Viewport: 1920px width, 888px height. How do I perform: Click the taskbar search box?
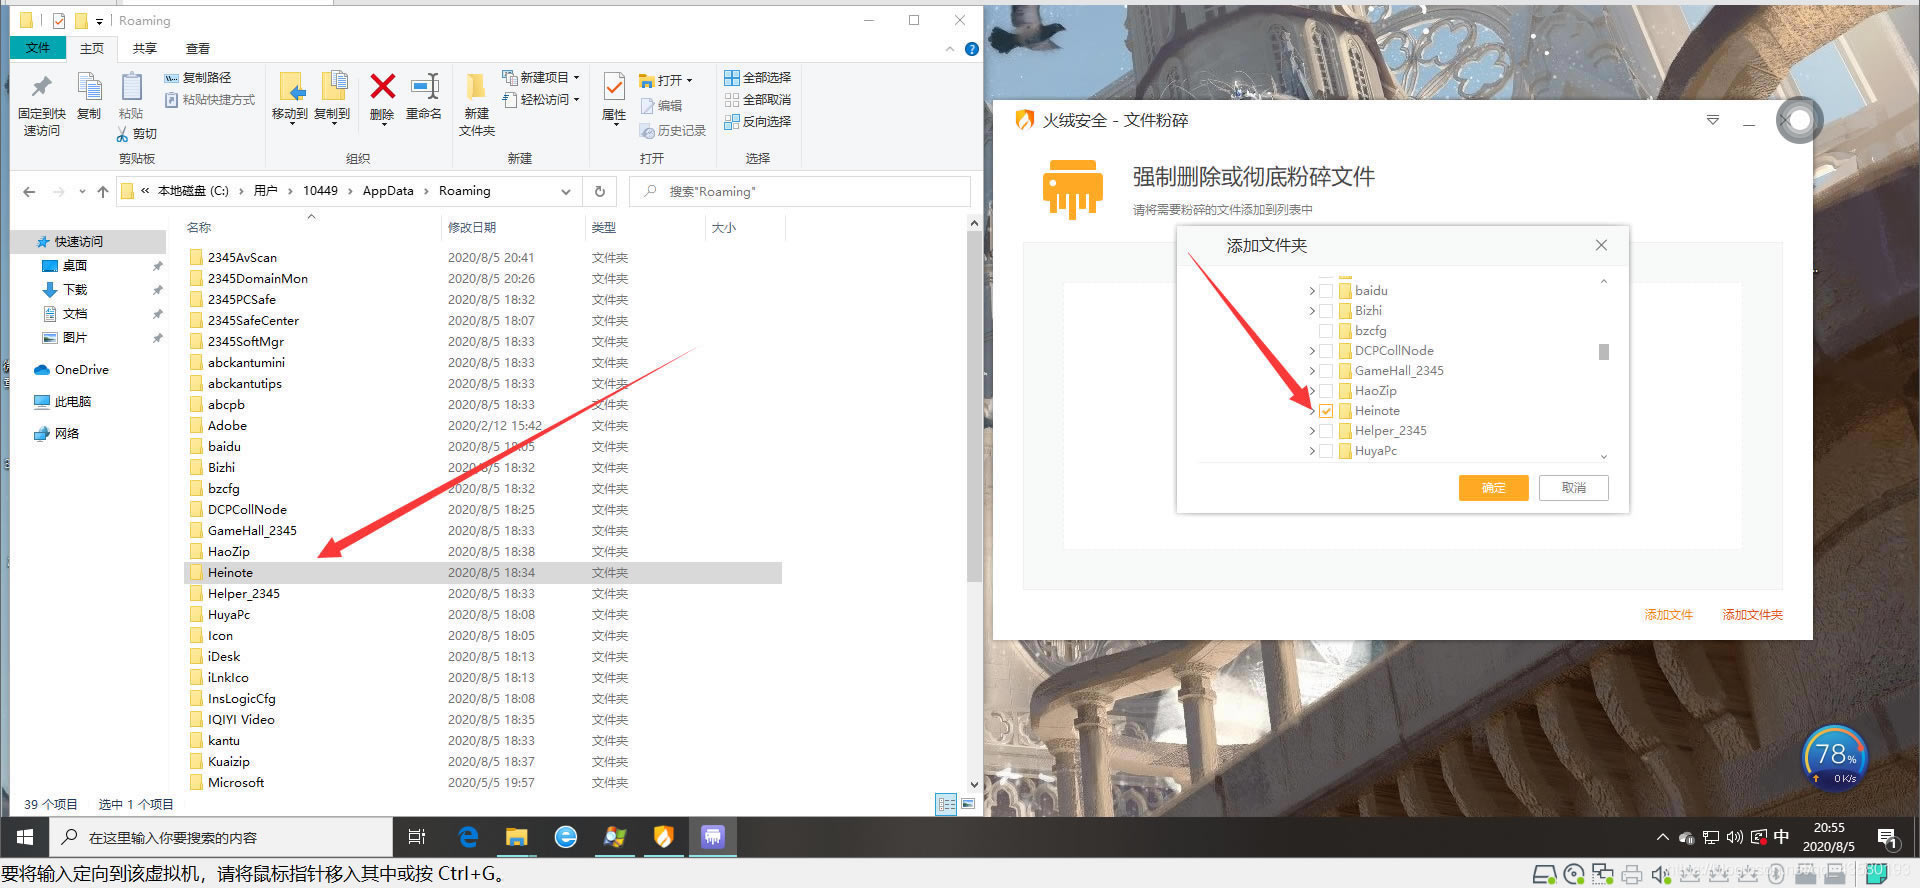coord(221,837)
